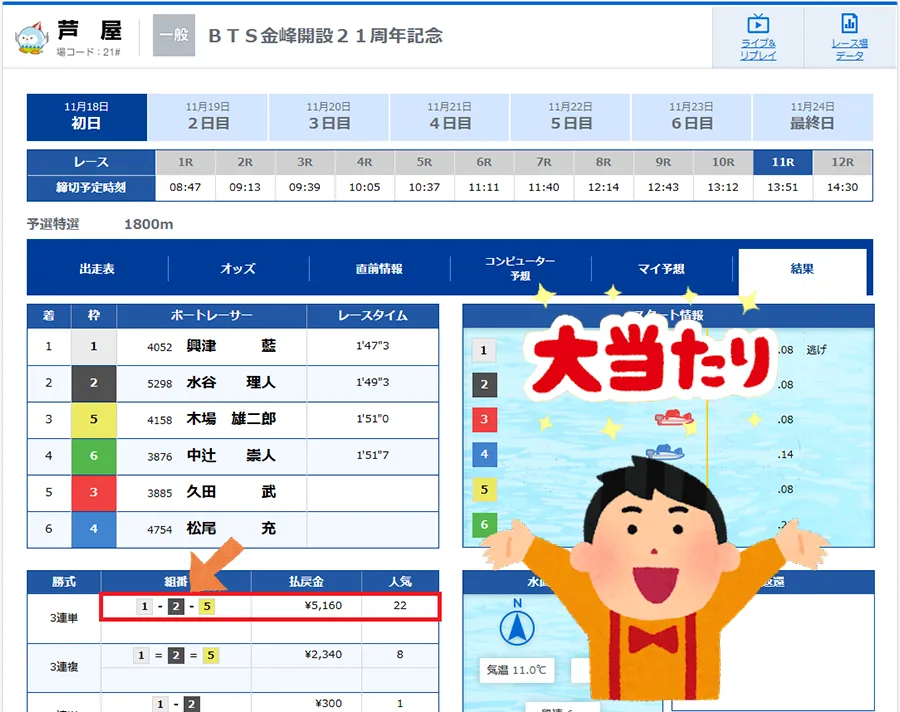Viewport: 900px width, 712px height.
Task: Open the コンピューター予想 tab
Action: click(520, 268)
